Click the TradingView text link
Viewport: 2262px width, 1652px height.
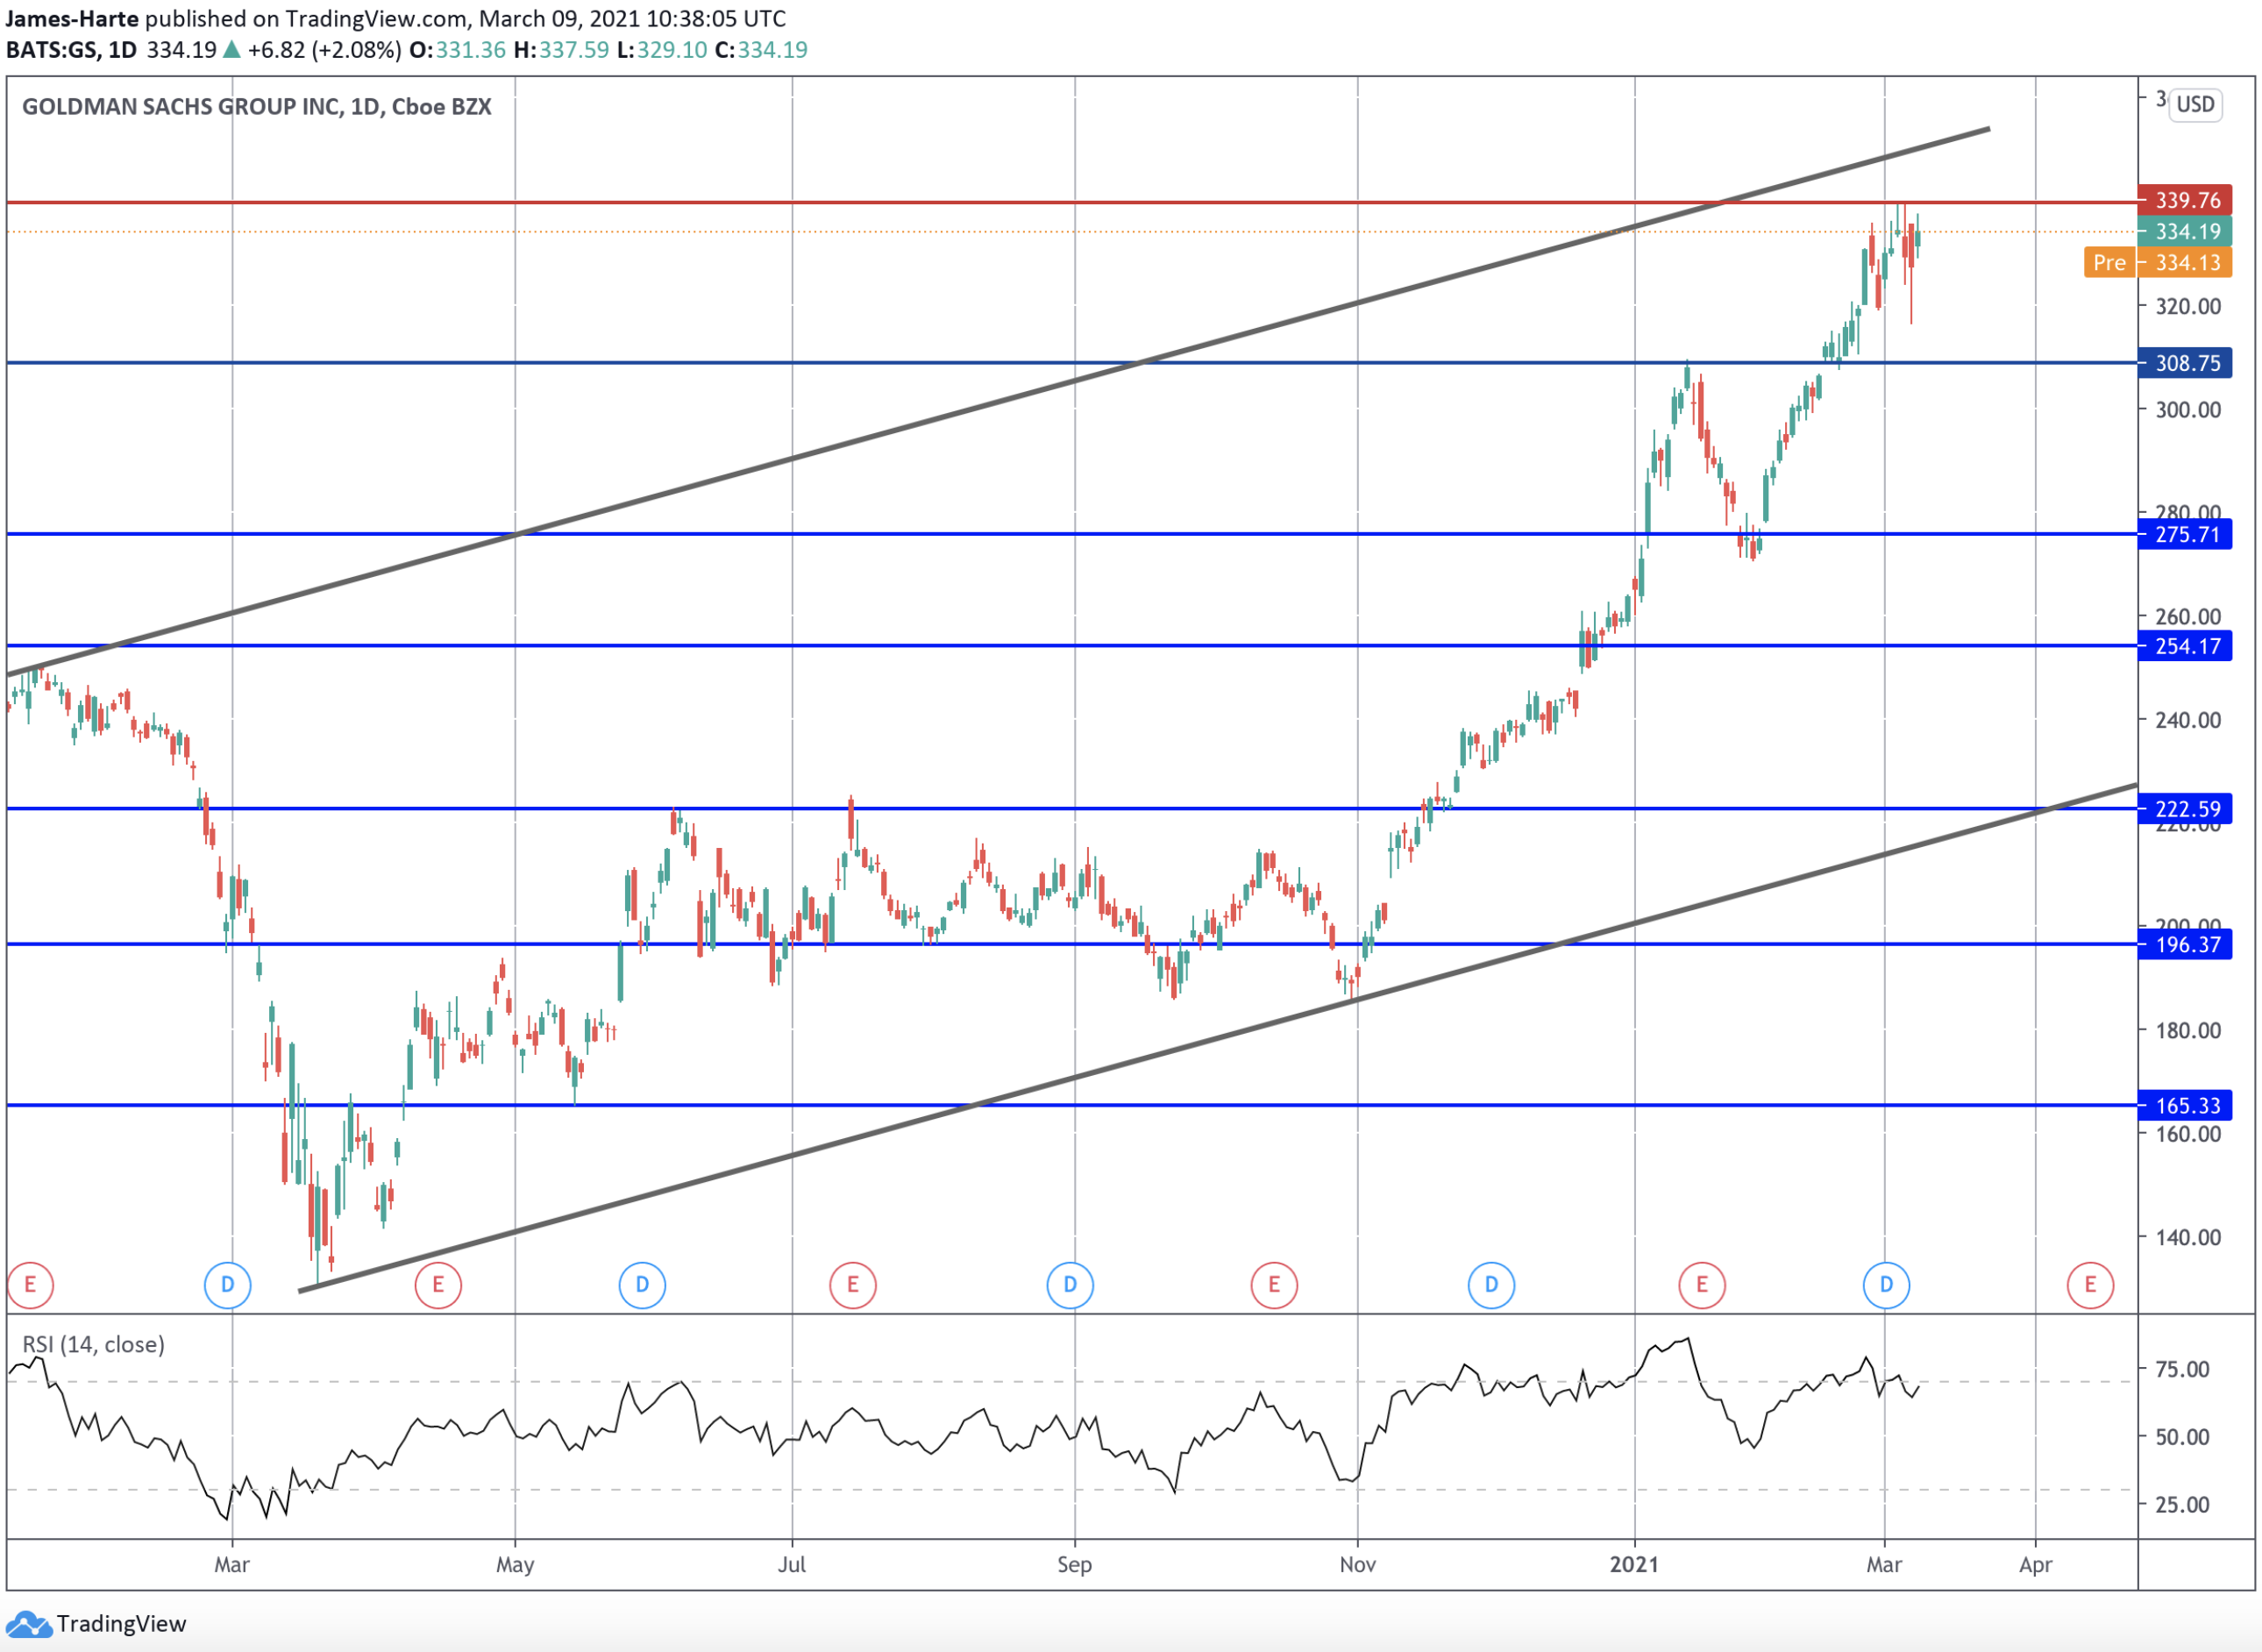click(121, 1624)
